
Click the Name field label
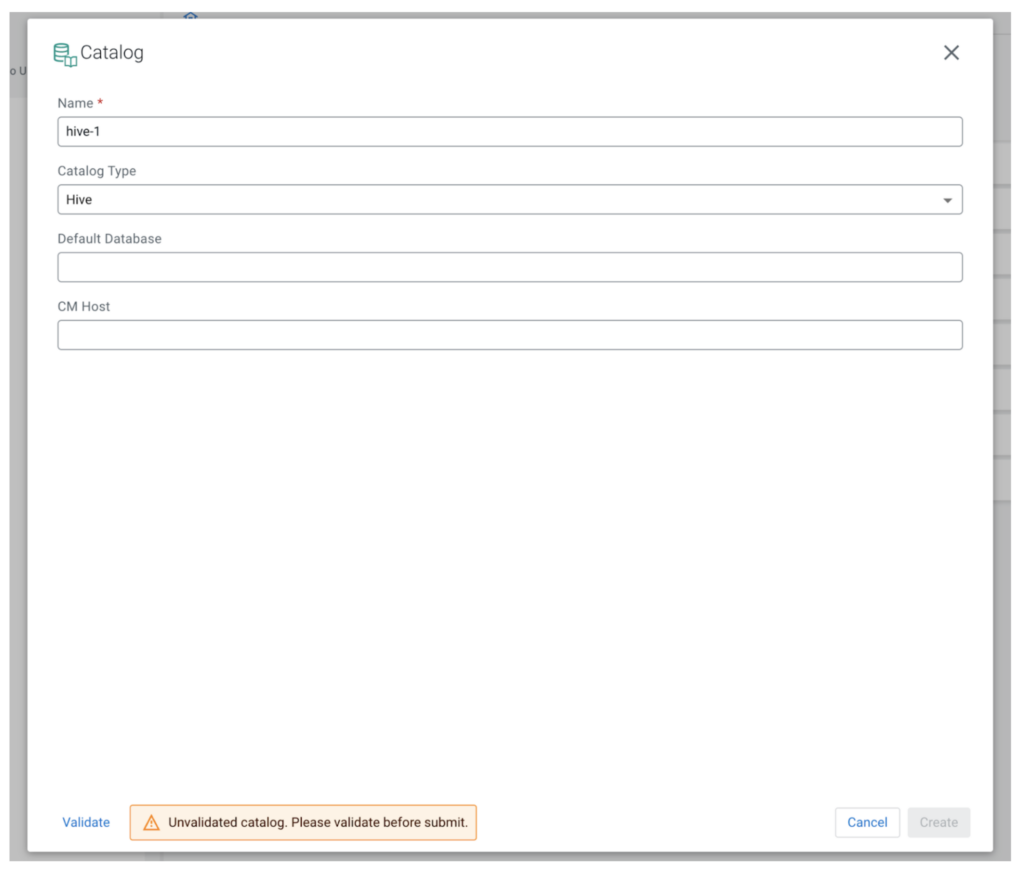(75, 103)
